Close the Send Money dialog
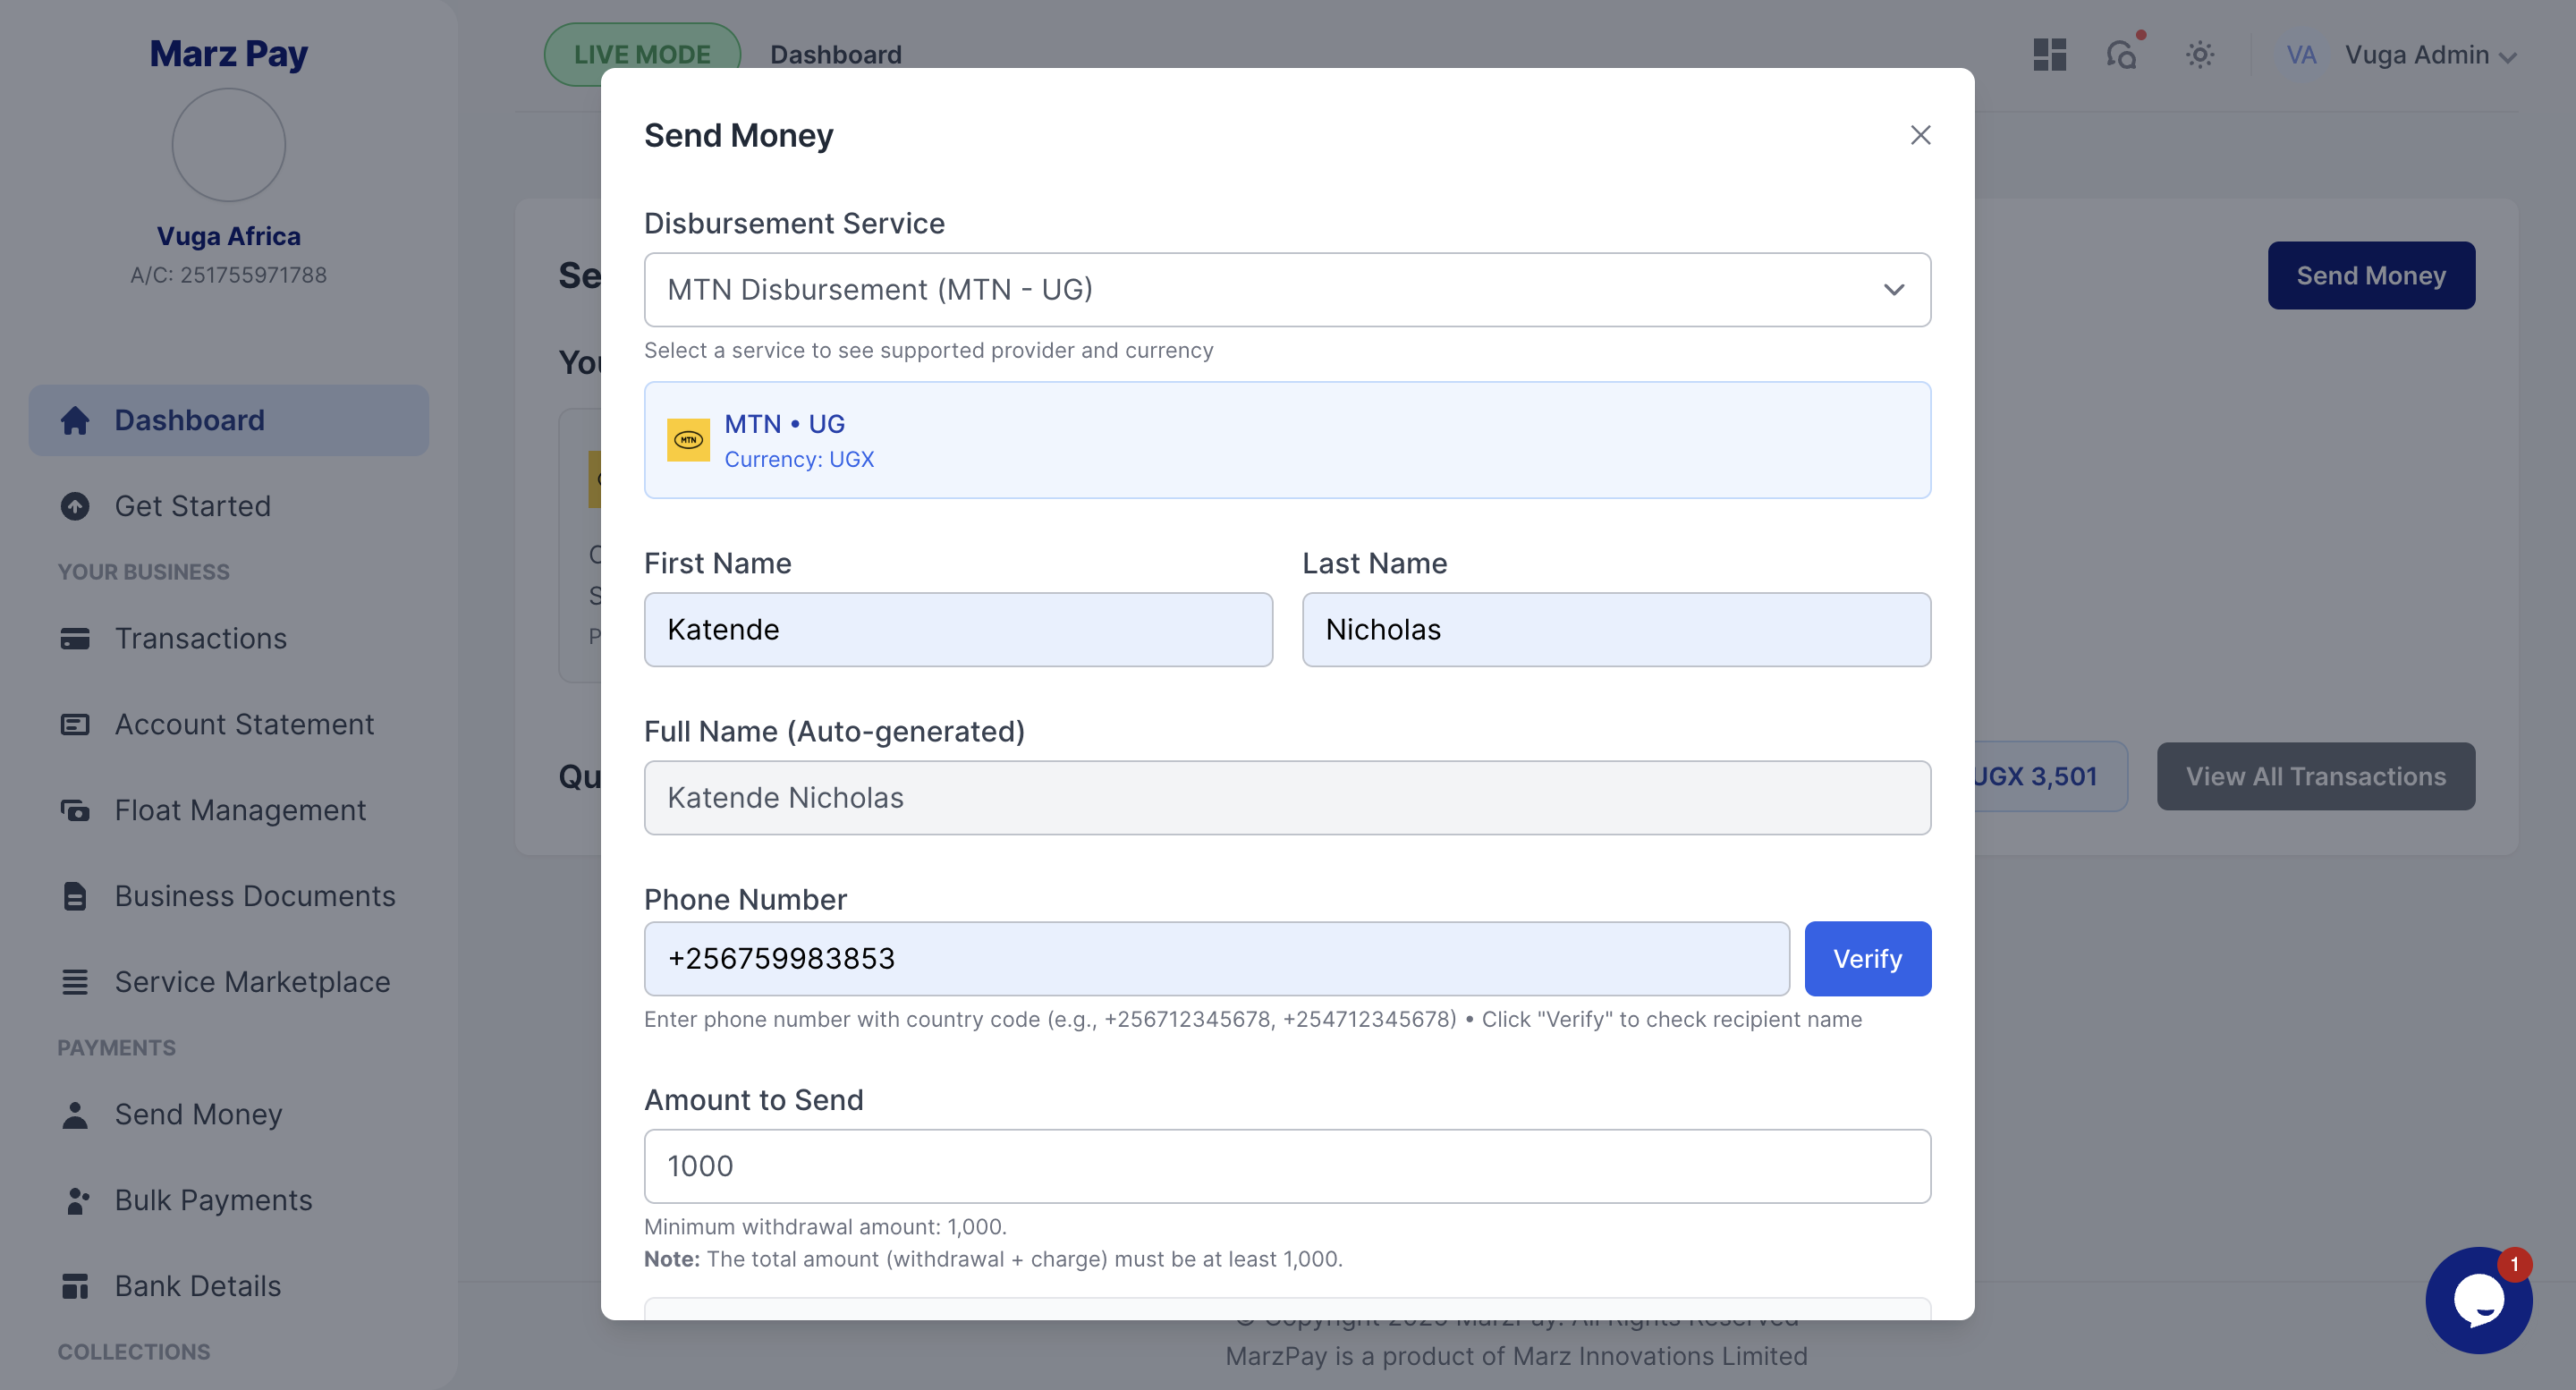This screenshot has height=1390, width=2576. coord(1920,135)
